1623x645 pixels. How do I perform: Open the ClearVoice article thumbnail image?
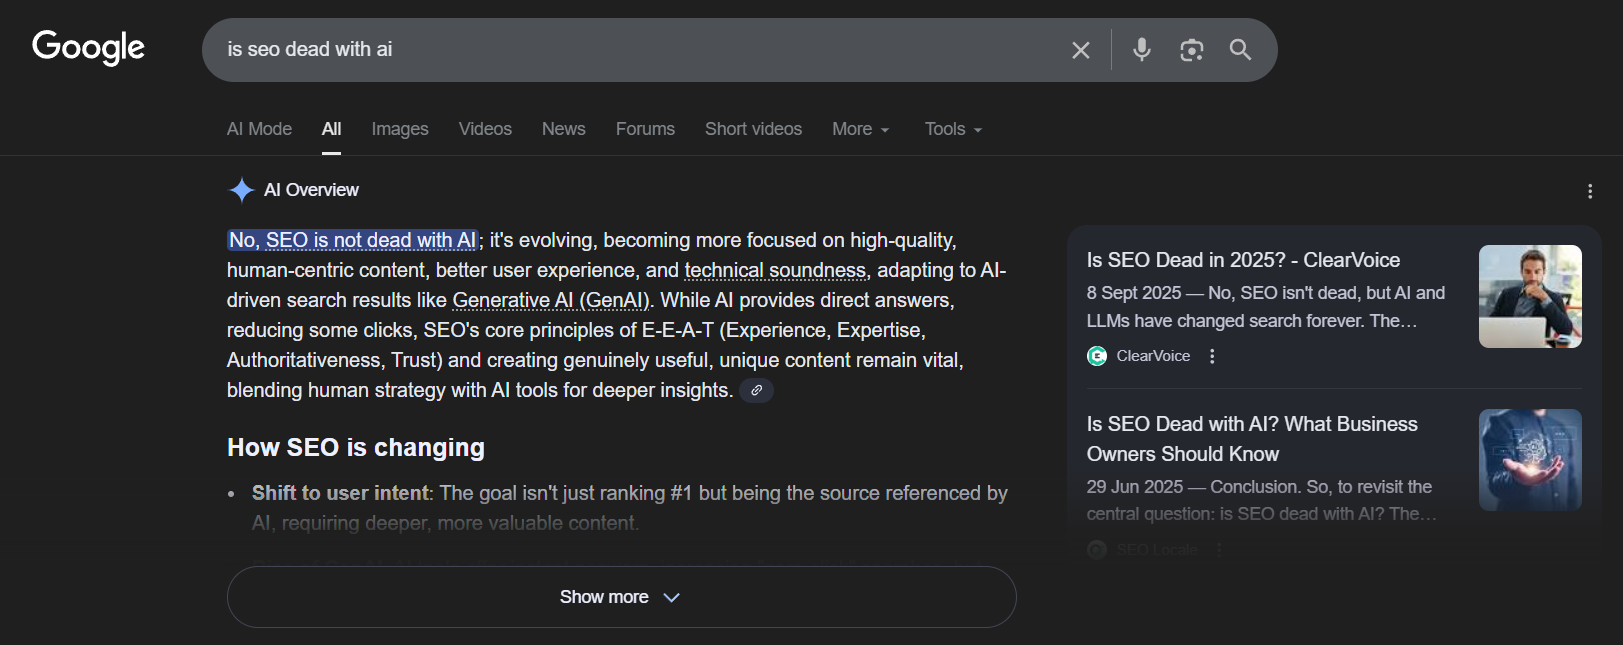(1530, 296)
